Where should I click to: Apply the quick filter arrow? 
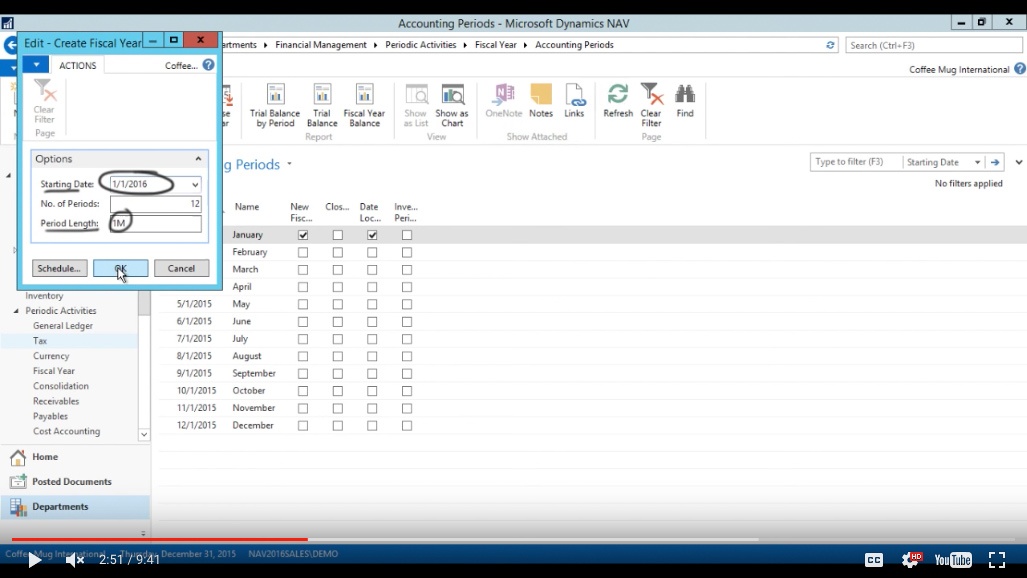tap(995, 162)
